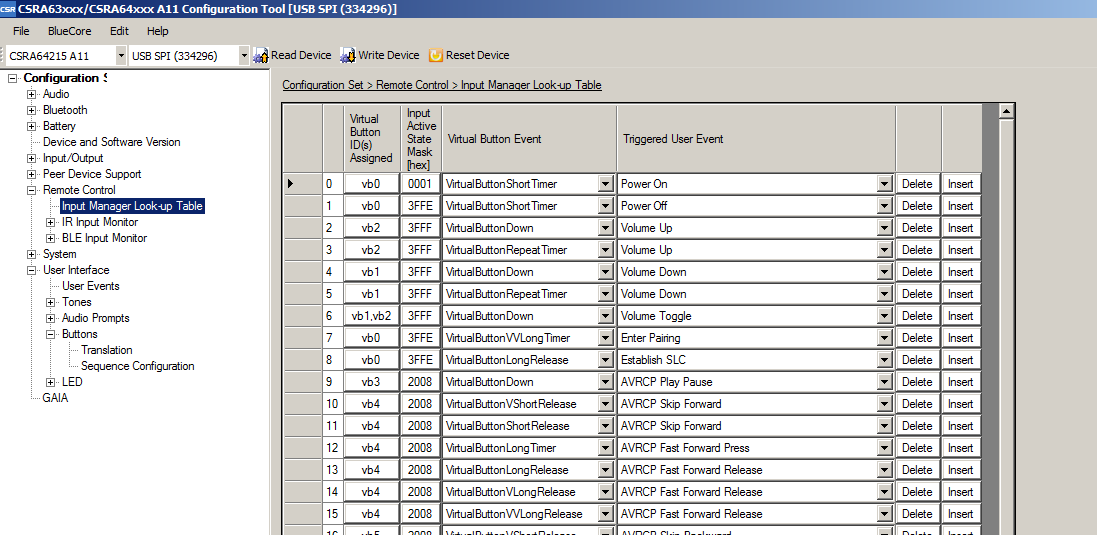The image size is (1097, 535).
Task: Select the row 0 arrow indicator
Action: click(291, 184)
